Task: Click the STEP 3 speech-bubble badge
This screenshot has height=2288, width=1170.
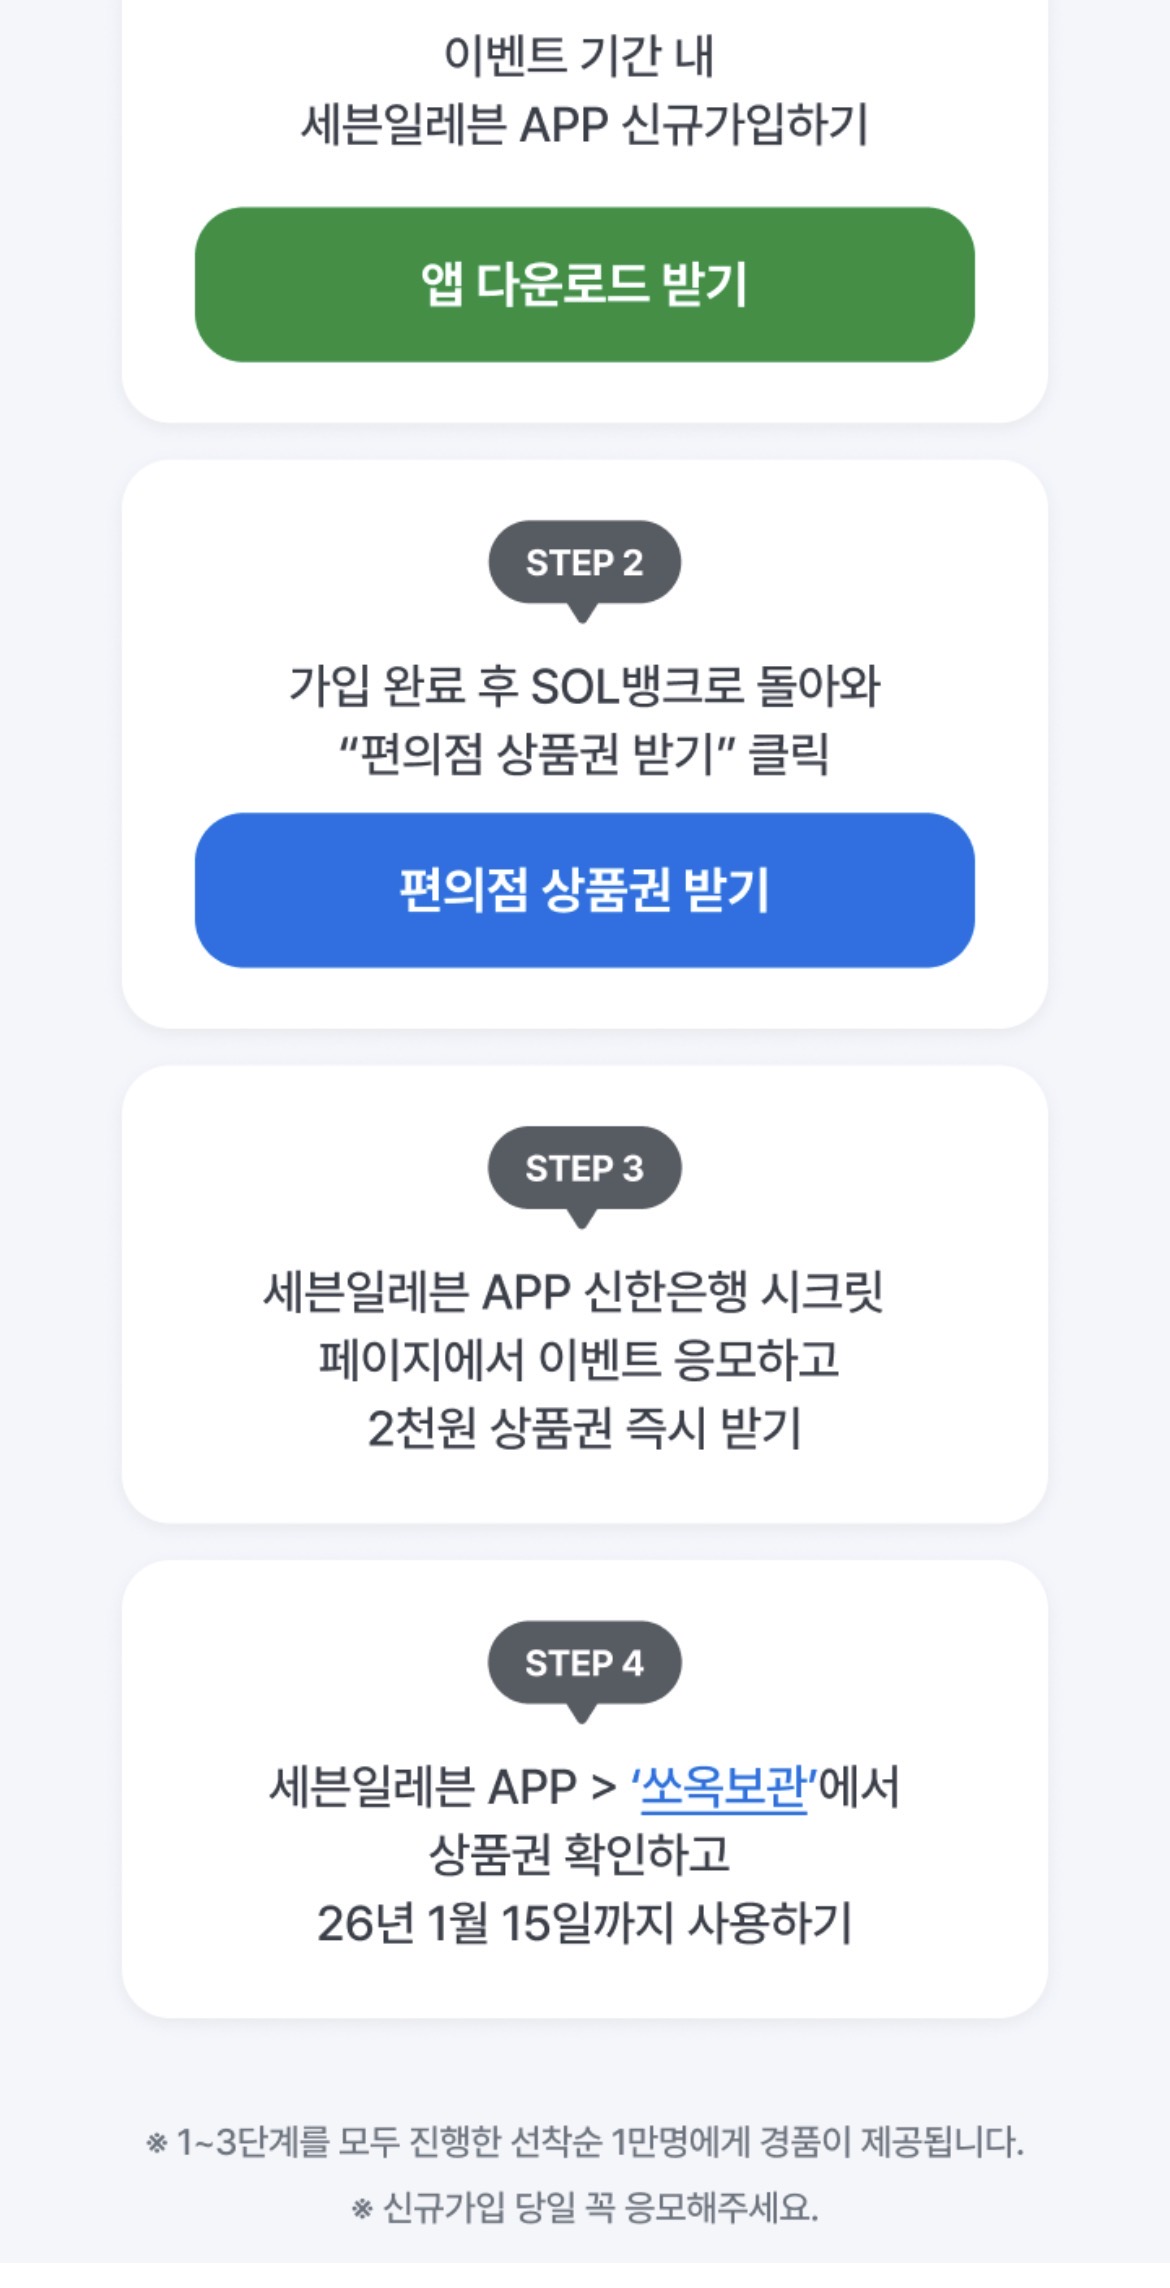Action: (x=584, y=1168)
